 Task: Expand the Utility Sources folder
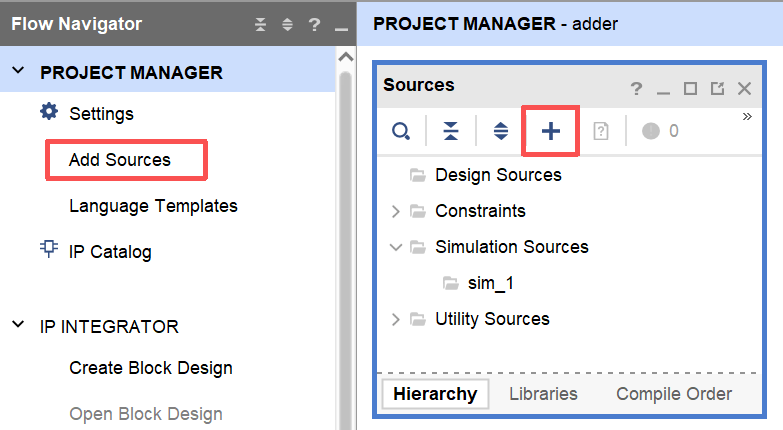click(x=395, y=319)
